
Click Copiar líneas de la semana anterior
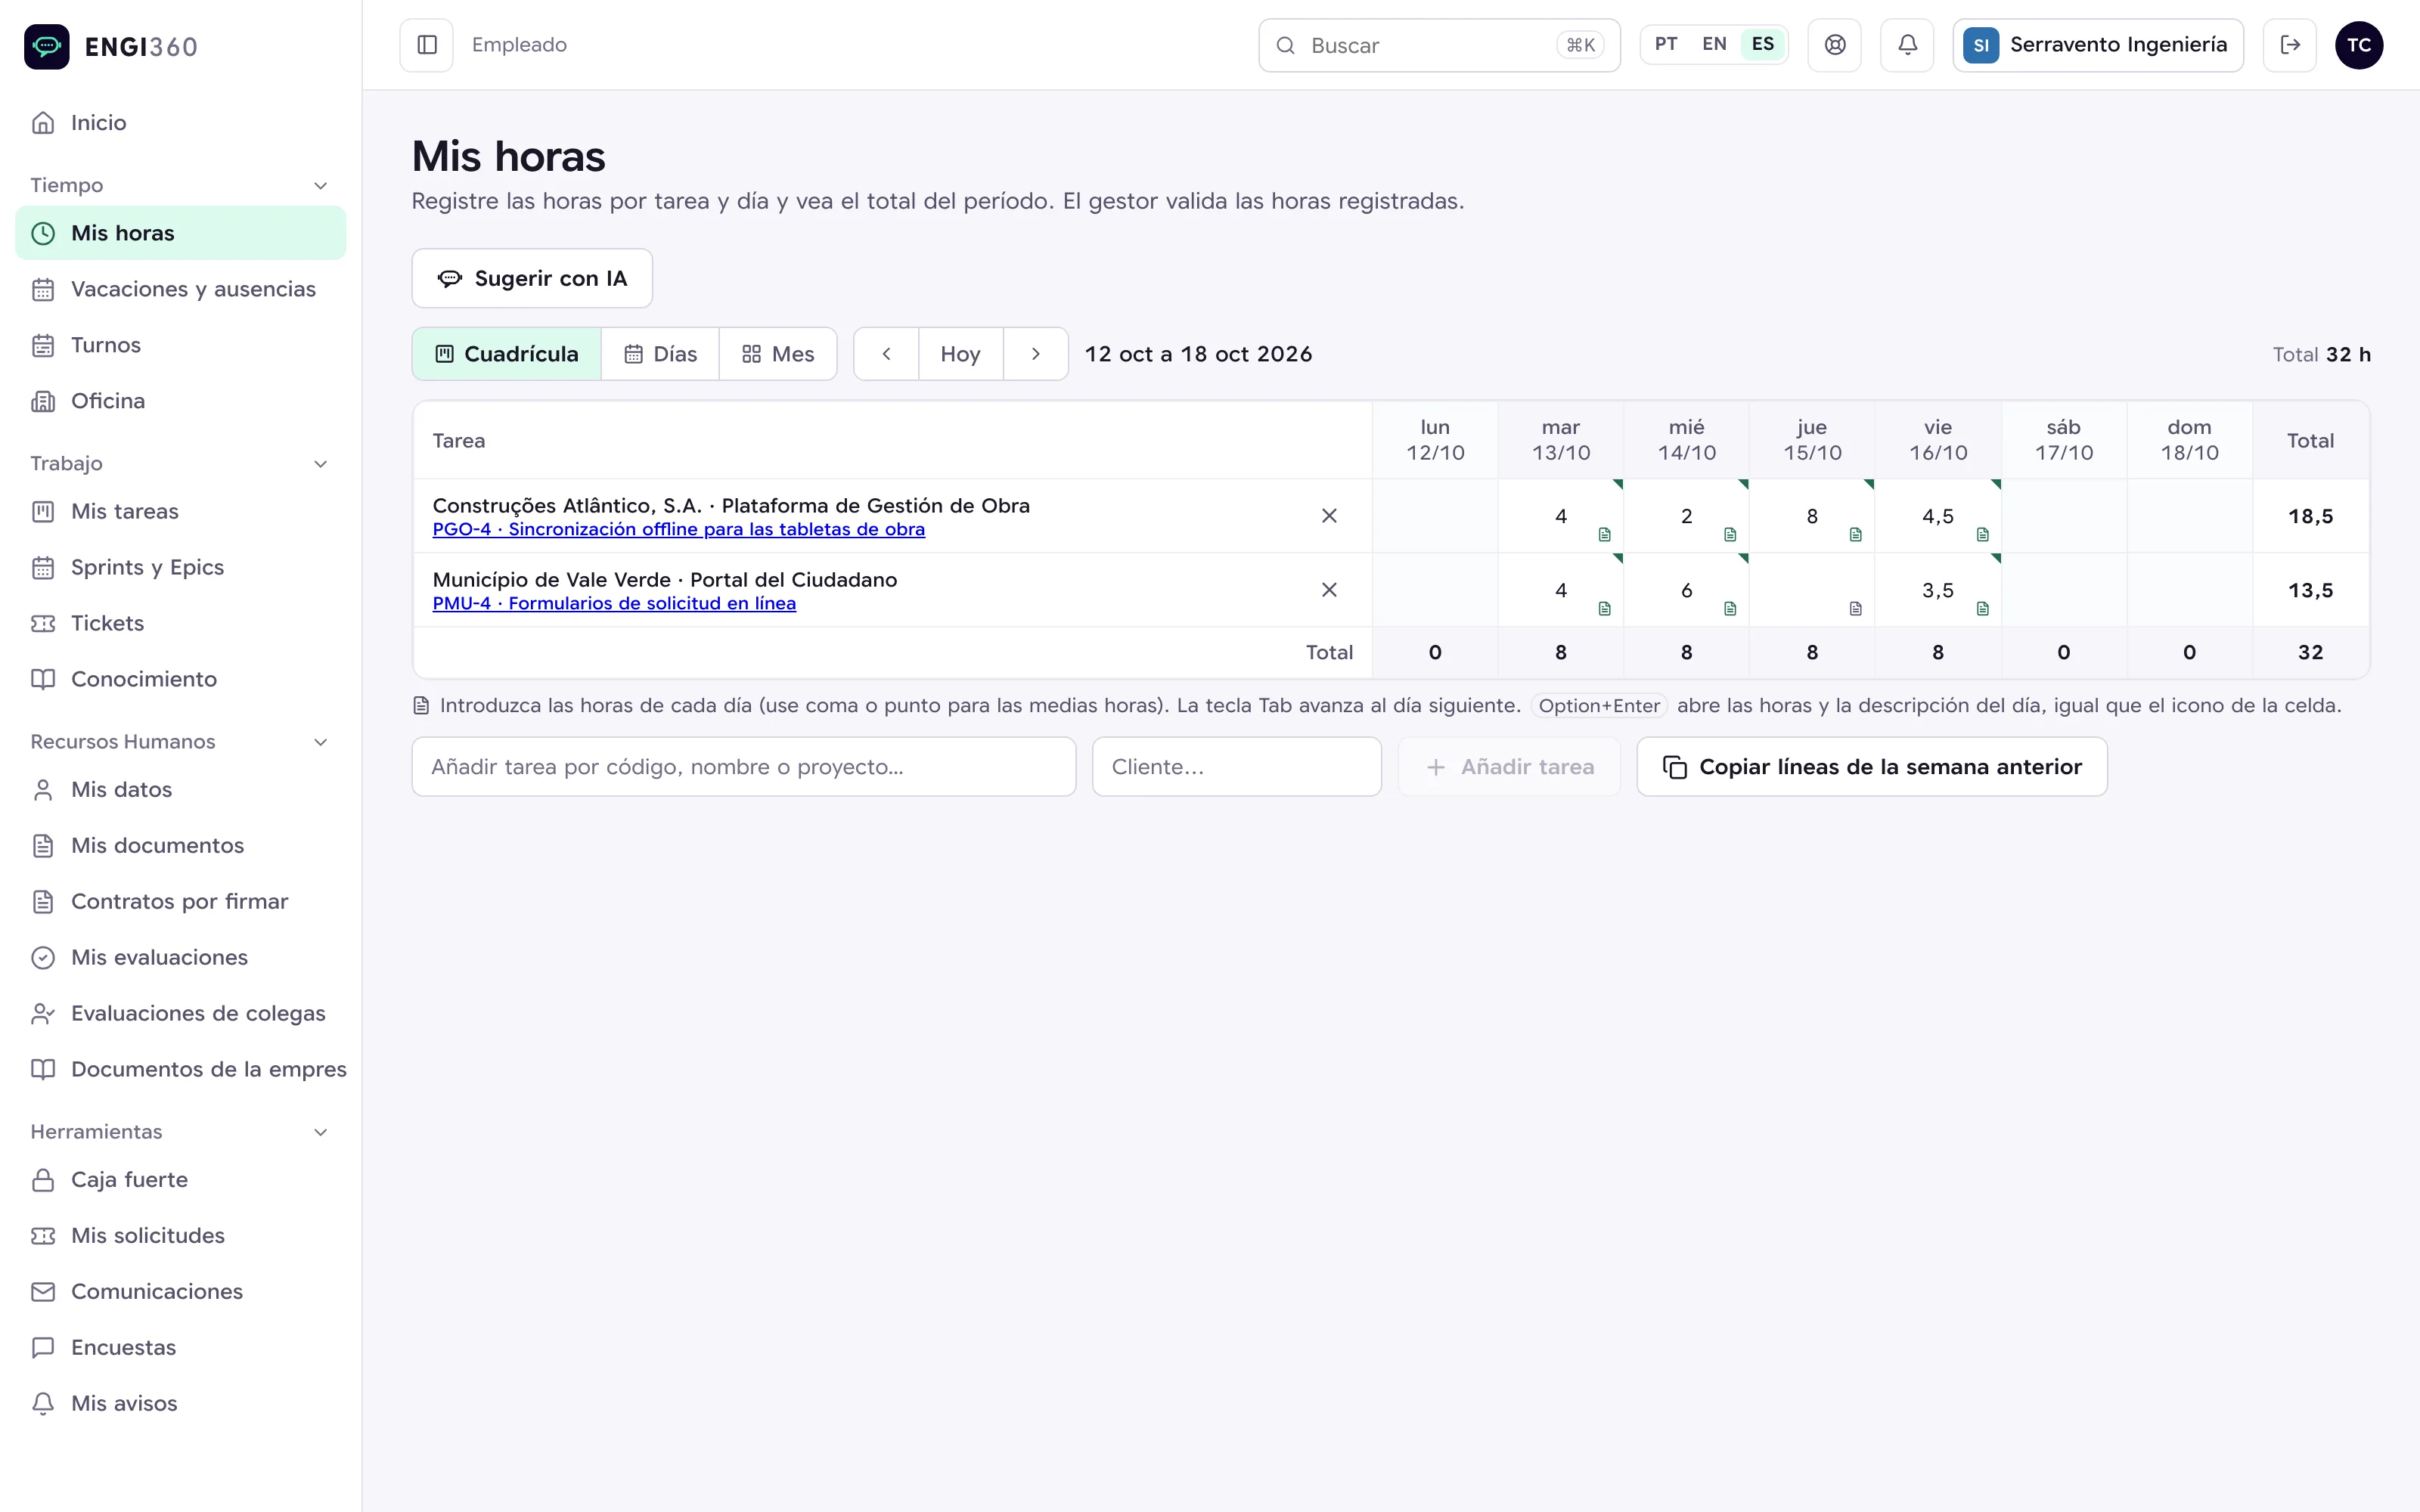point(1872,767)
